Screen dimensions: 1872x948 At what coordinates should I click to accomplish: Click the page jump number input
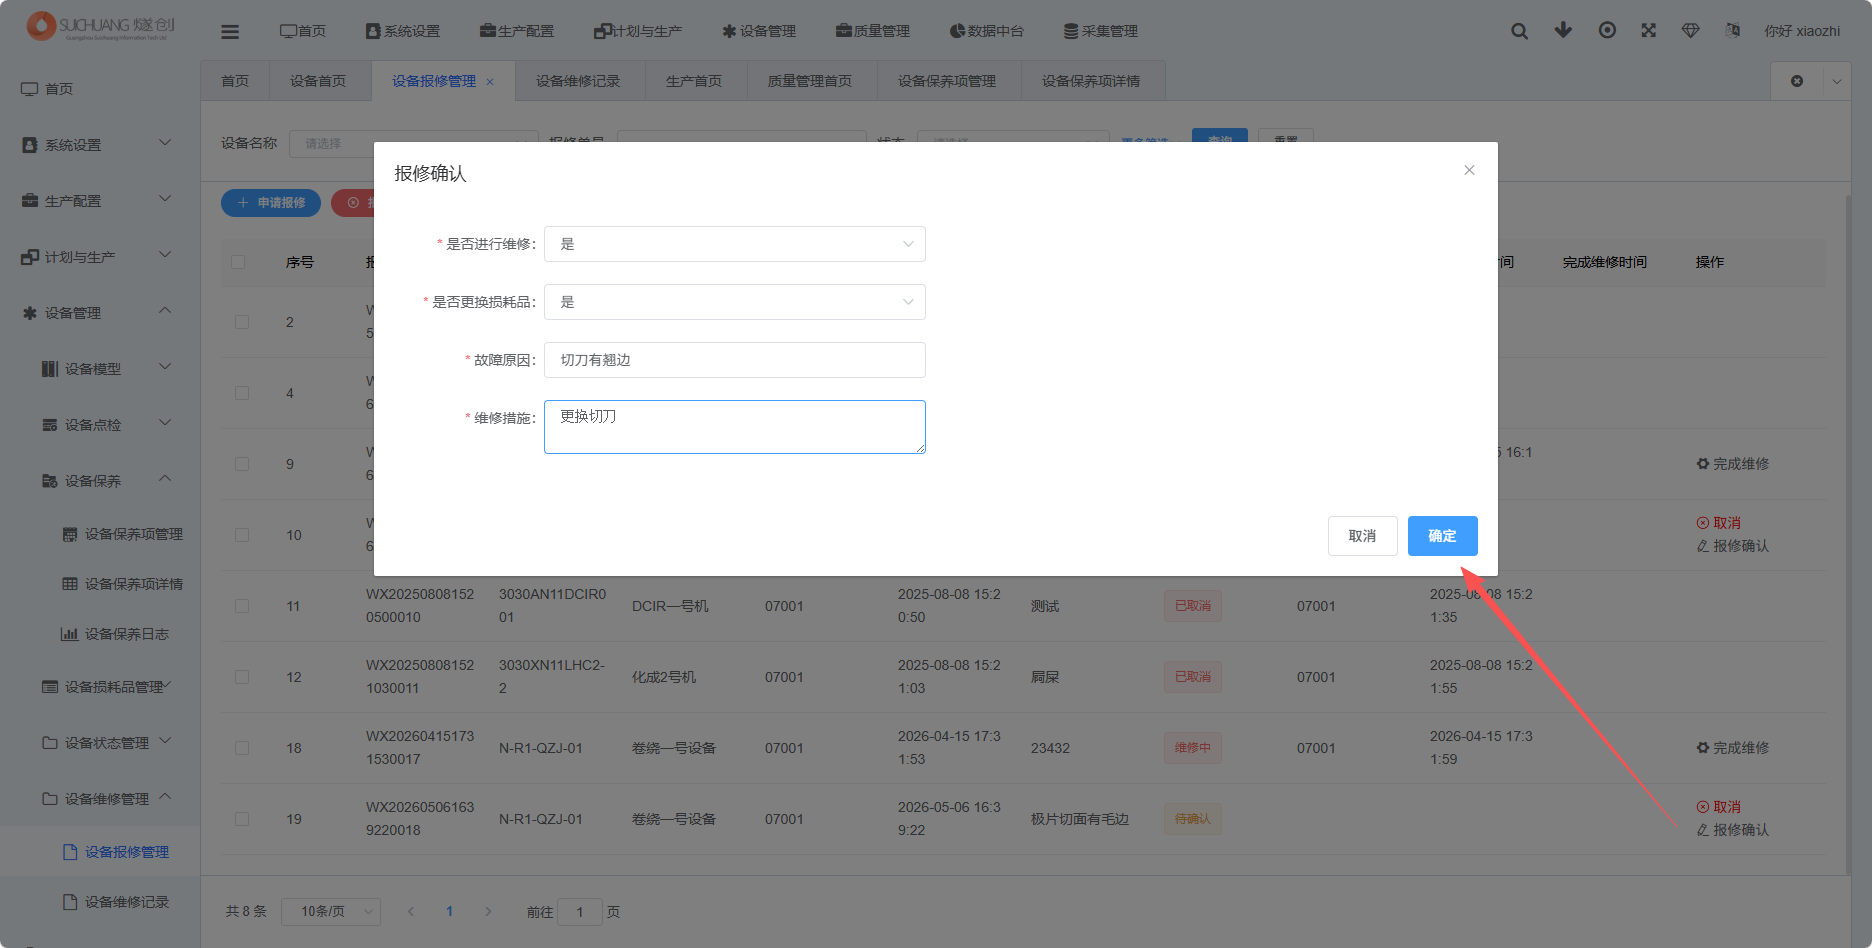tap(580, 912)
